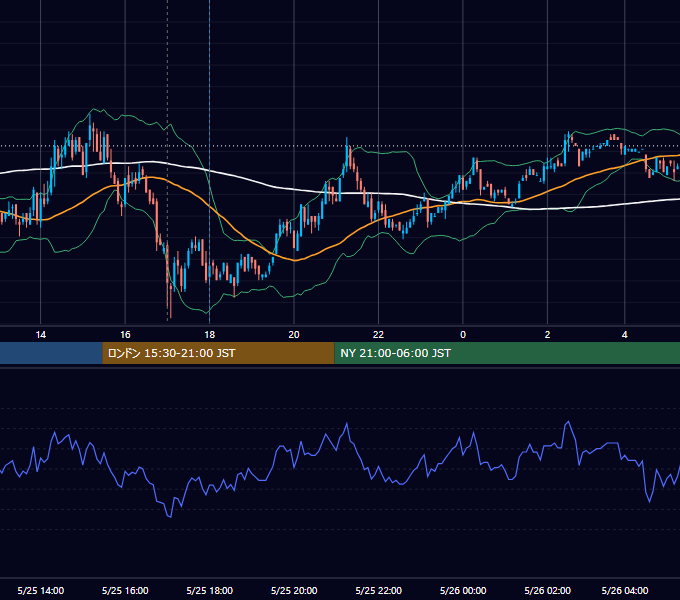The width and height of the screenshot is (680, 600).
Task: Click the 0 hour label on upper axis
Action: click(463, 335)
